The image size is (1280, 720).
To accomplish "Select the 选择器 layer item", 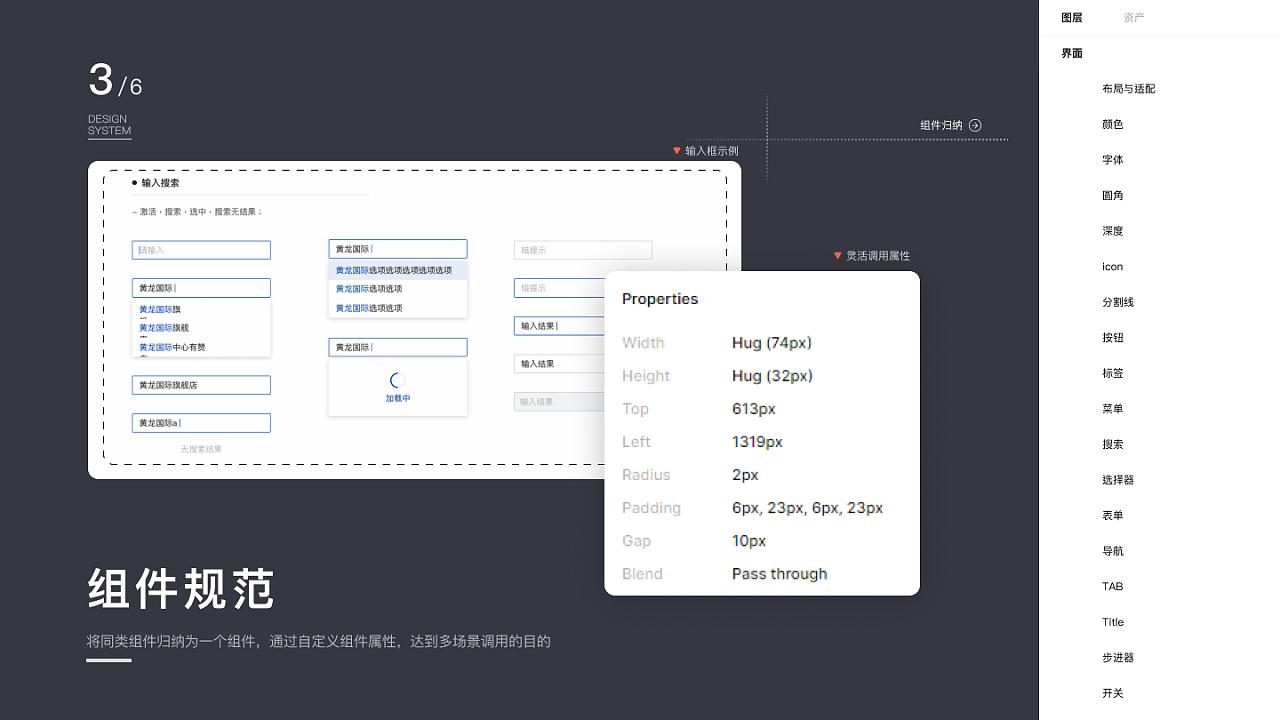I will coord(1117,480).
